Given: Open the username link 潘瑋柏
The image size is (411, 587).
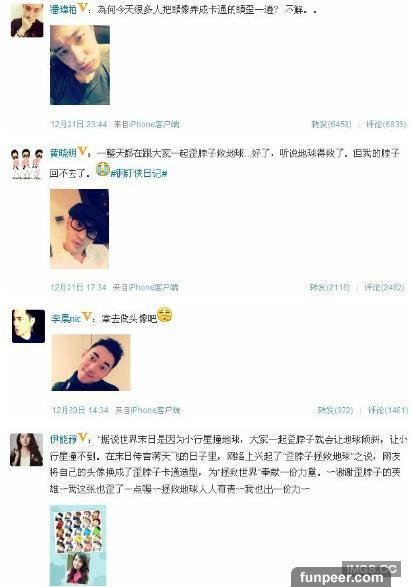Looking at the screenshot, I should click(63, 9).
